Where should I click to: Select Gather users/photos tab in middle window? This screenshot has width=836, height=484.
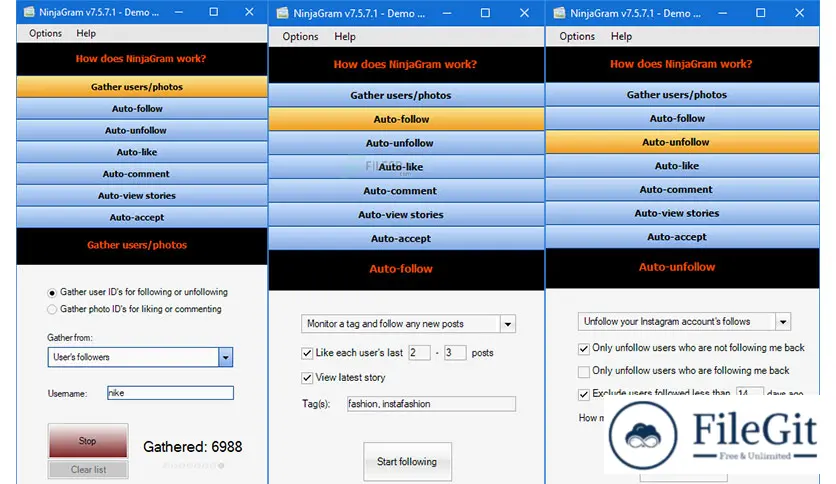click(406, 95)
